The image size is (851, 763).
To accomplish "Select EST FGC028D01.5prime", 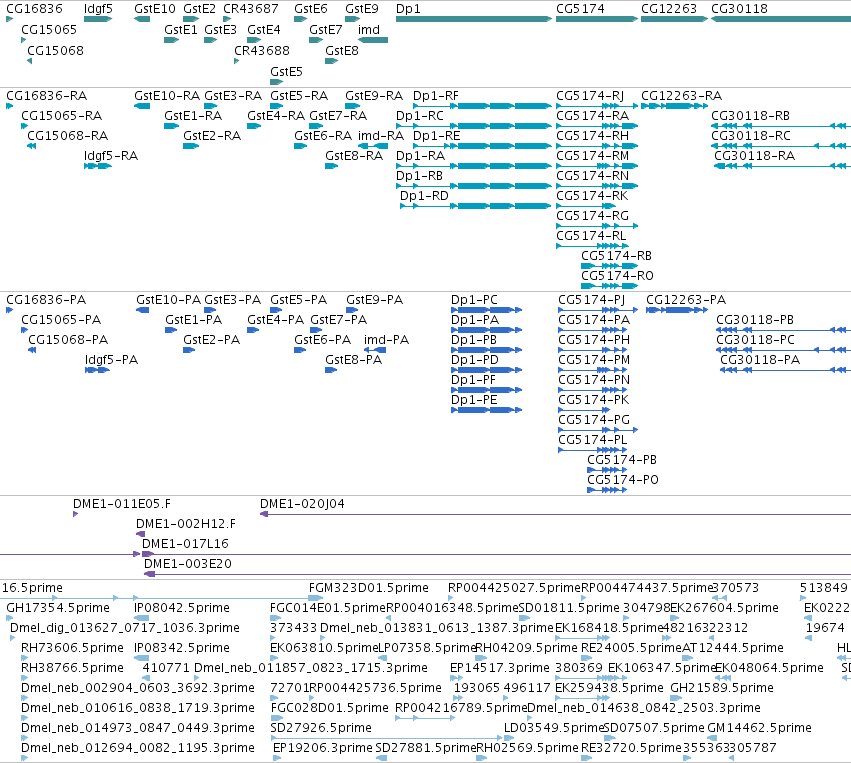I will (329, 708).
